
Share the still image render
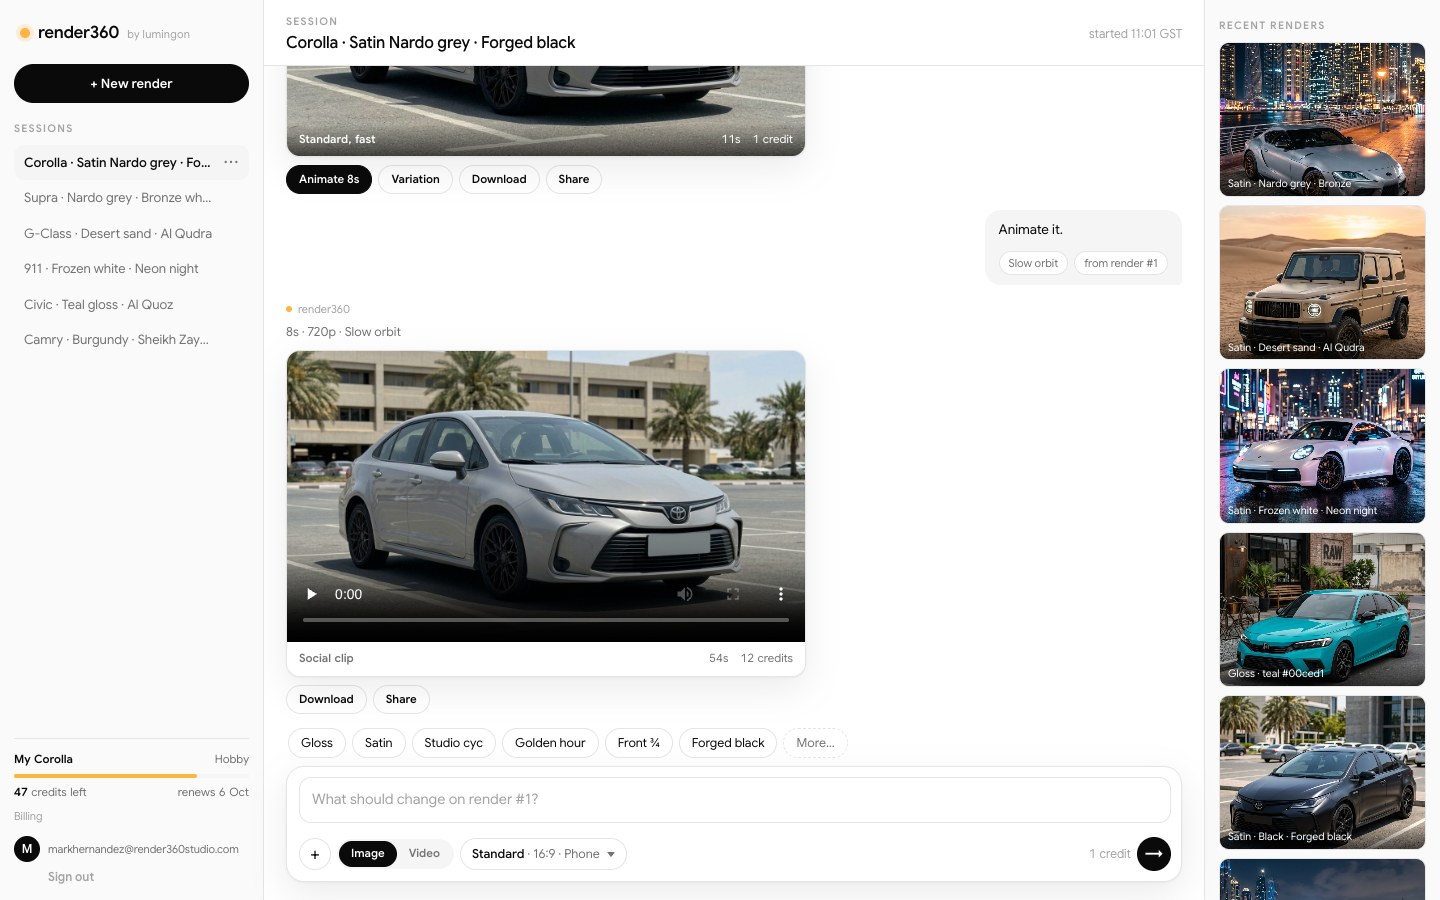click(x=574, y=179)
